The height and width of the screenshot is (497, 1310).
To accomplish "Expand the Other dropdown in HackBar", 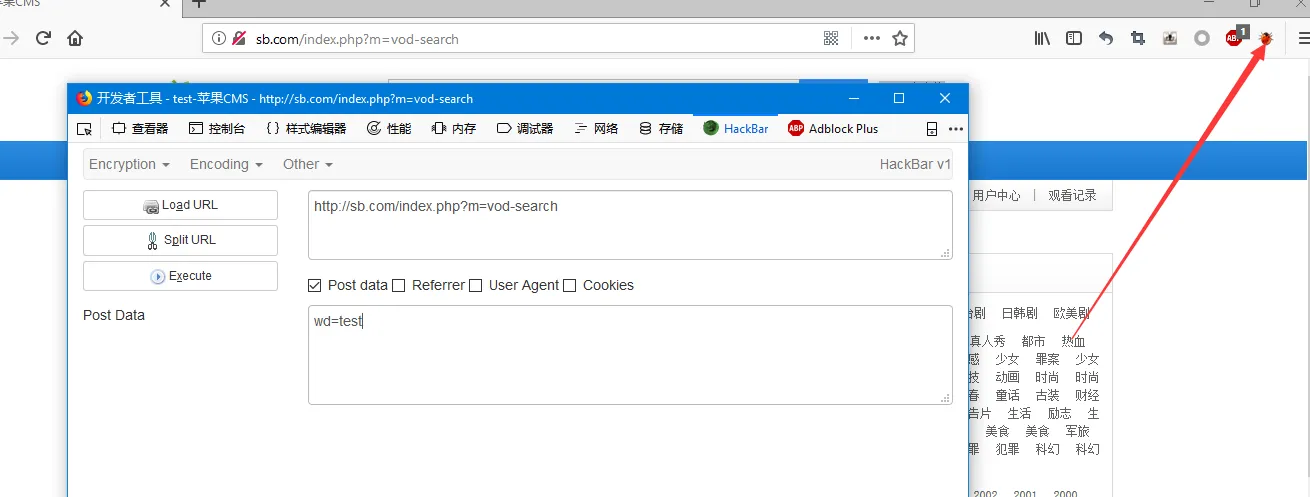I will (x=308, y=164).
